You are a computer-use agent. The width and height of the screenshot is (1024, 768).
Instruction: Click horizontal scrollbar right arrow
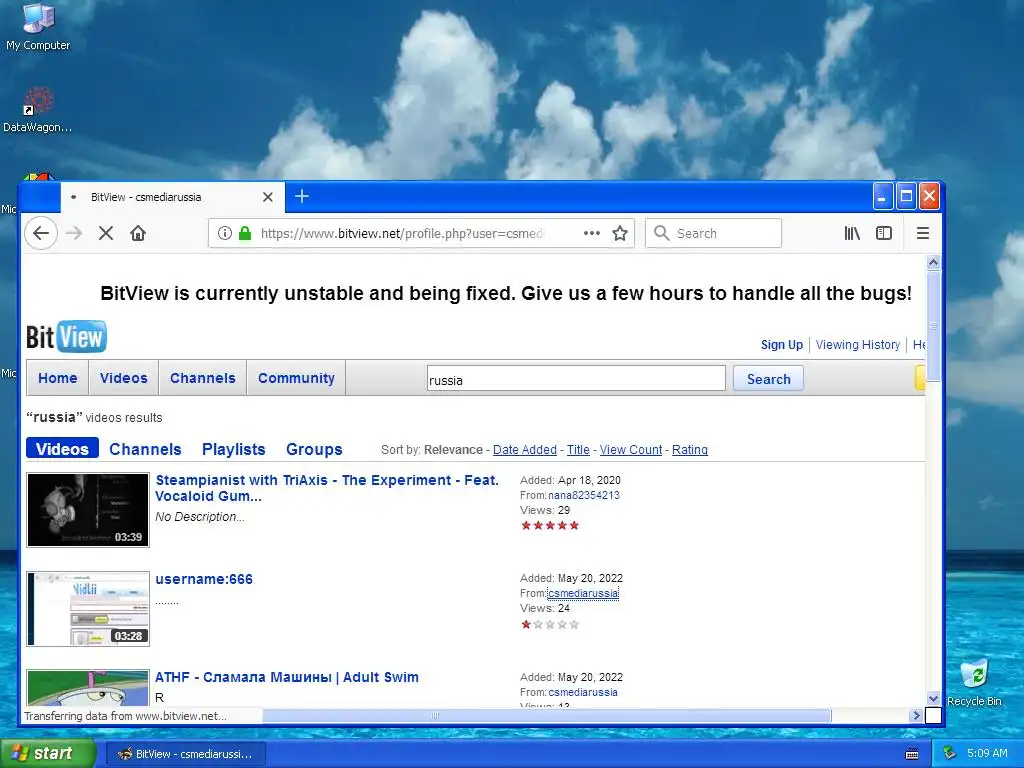(x=915, y=716)
